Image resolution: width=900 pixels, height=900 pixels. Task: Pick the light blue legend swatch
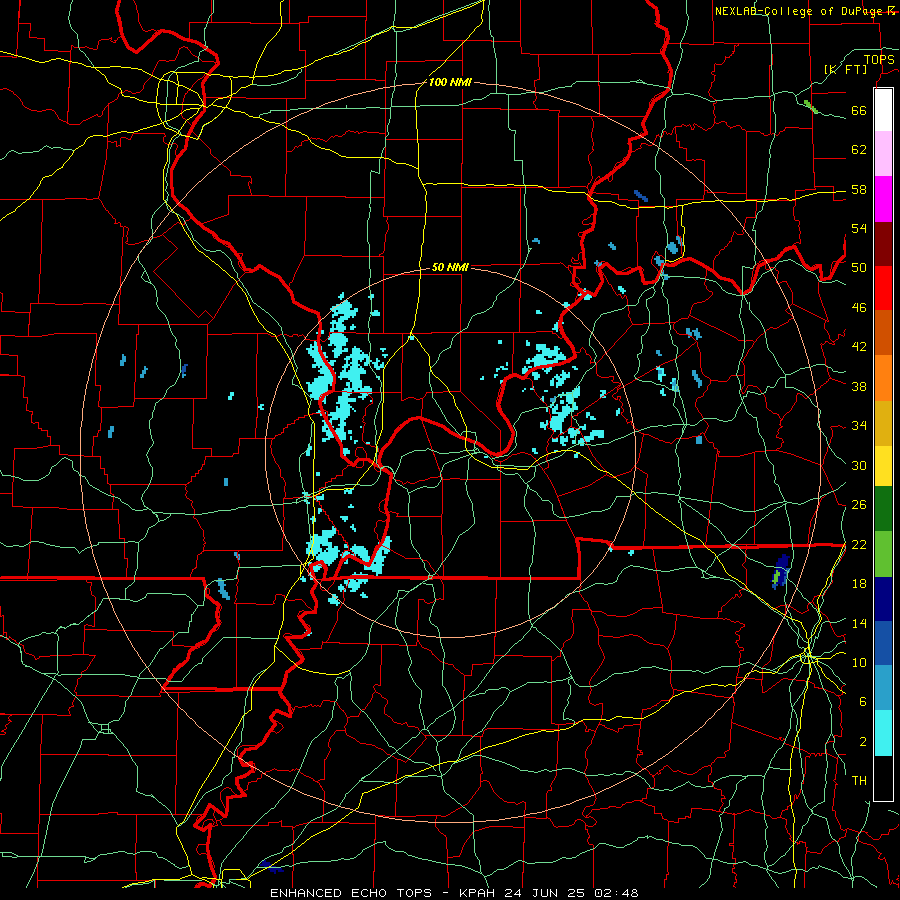[x=883, y=688]
